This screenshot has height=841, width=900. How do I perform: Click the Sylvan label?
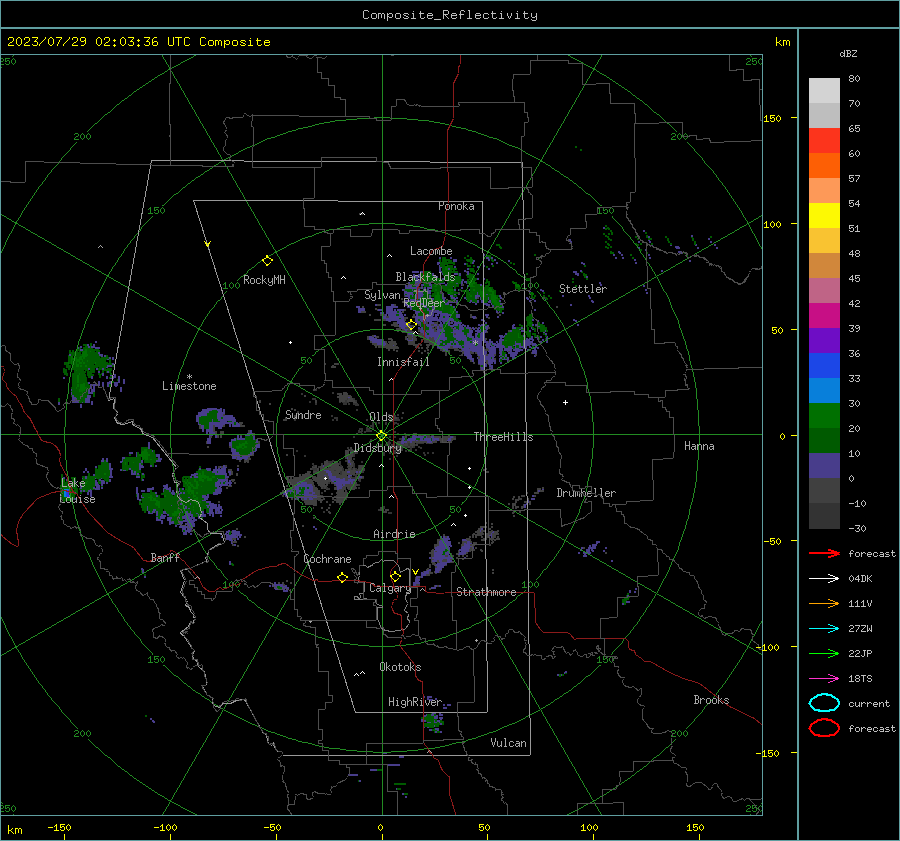coord(382,295)
